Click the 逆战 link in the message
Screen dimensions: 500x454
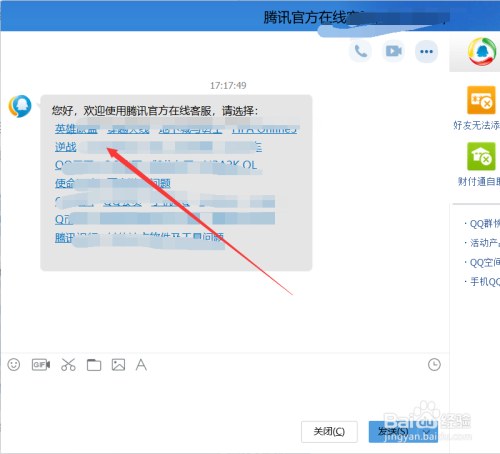66,147
